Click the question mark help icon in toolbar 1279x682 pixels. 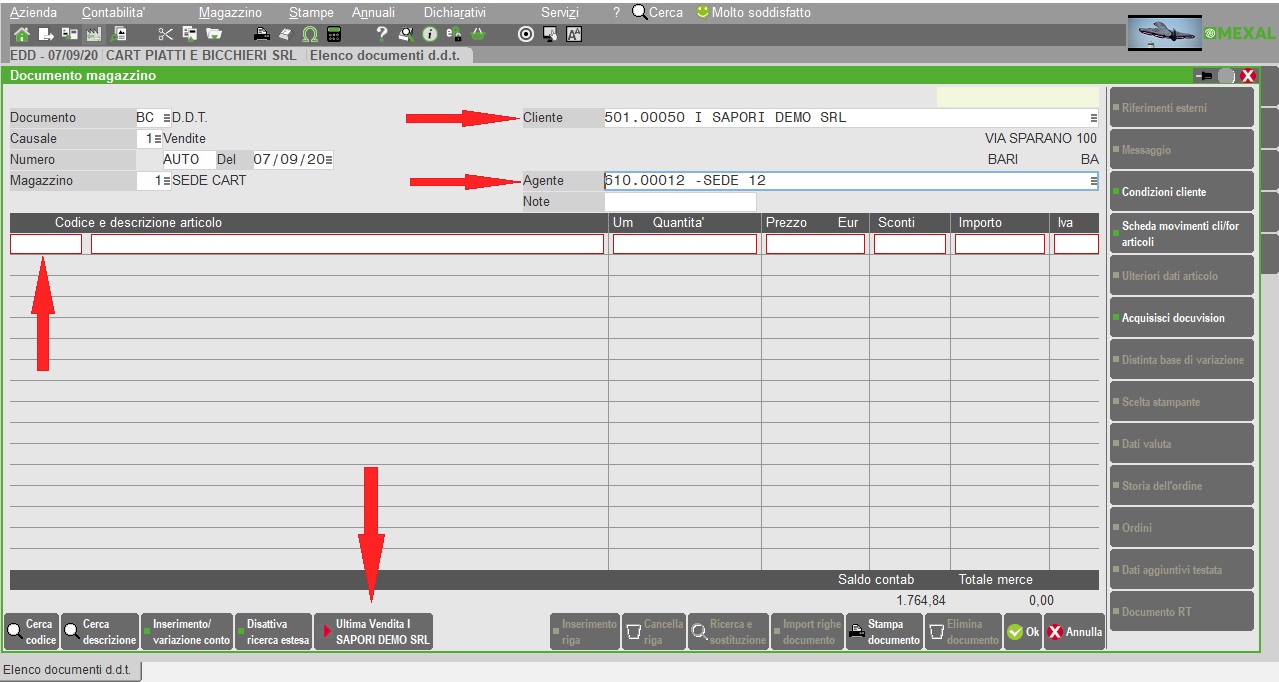click(x=381, y=34)
